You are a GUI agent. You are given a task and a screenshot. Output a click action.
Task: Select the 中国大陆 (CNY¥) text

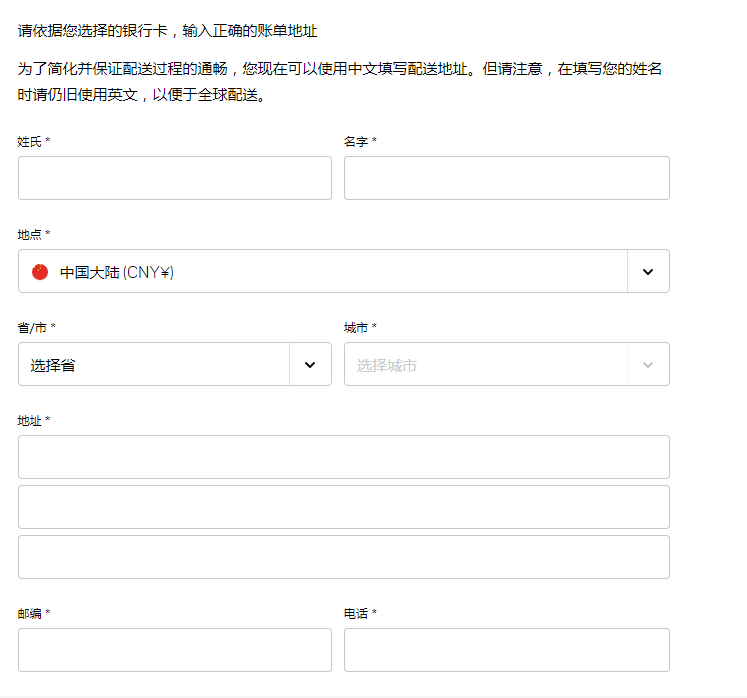[x=117, y=272]
